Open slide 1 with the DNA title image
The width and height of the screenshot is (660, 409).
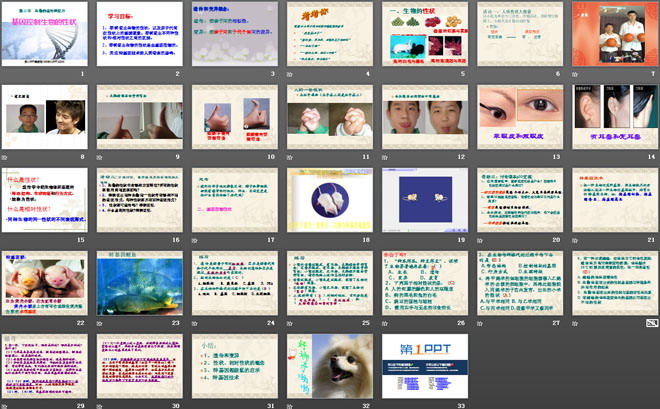[46, 37]
